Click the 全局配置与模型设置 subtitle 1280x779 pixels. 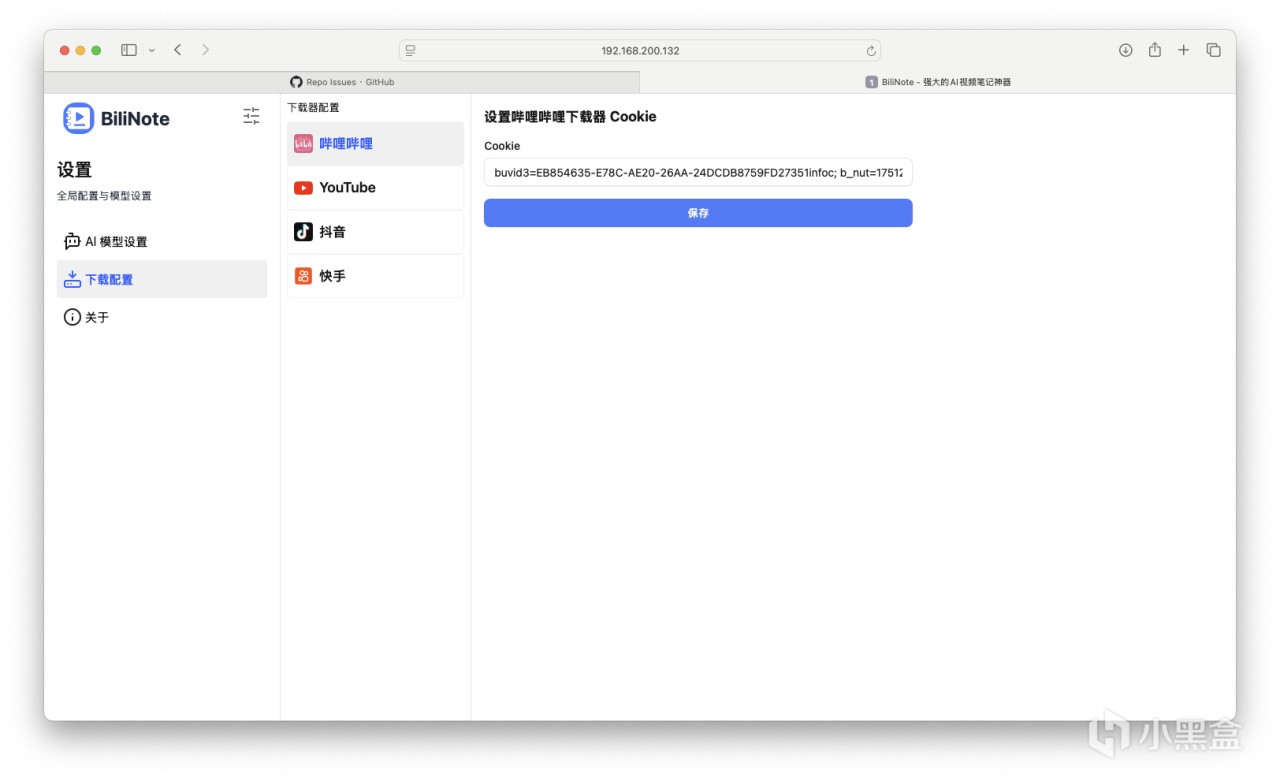tap(104, 196)
